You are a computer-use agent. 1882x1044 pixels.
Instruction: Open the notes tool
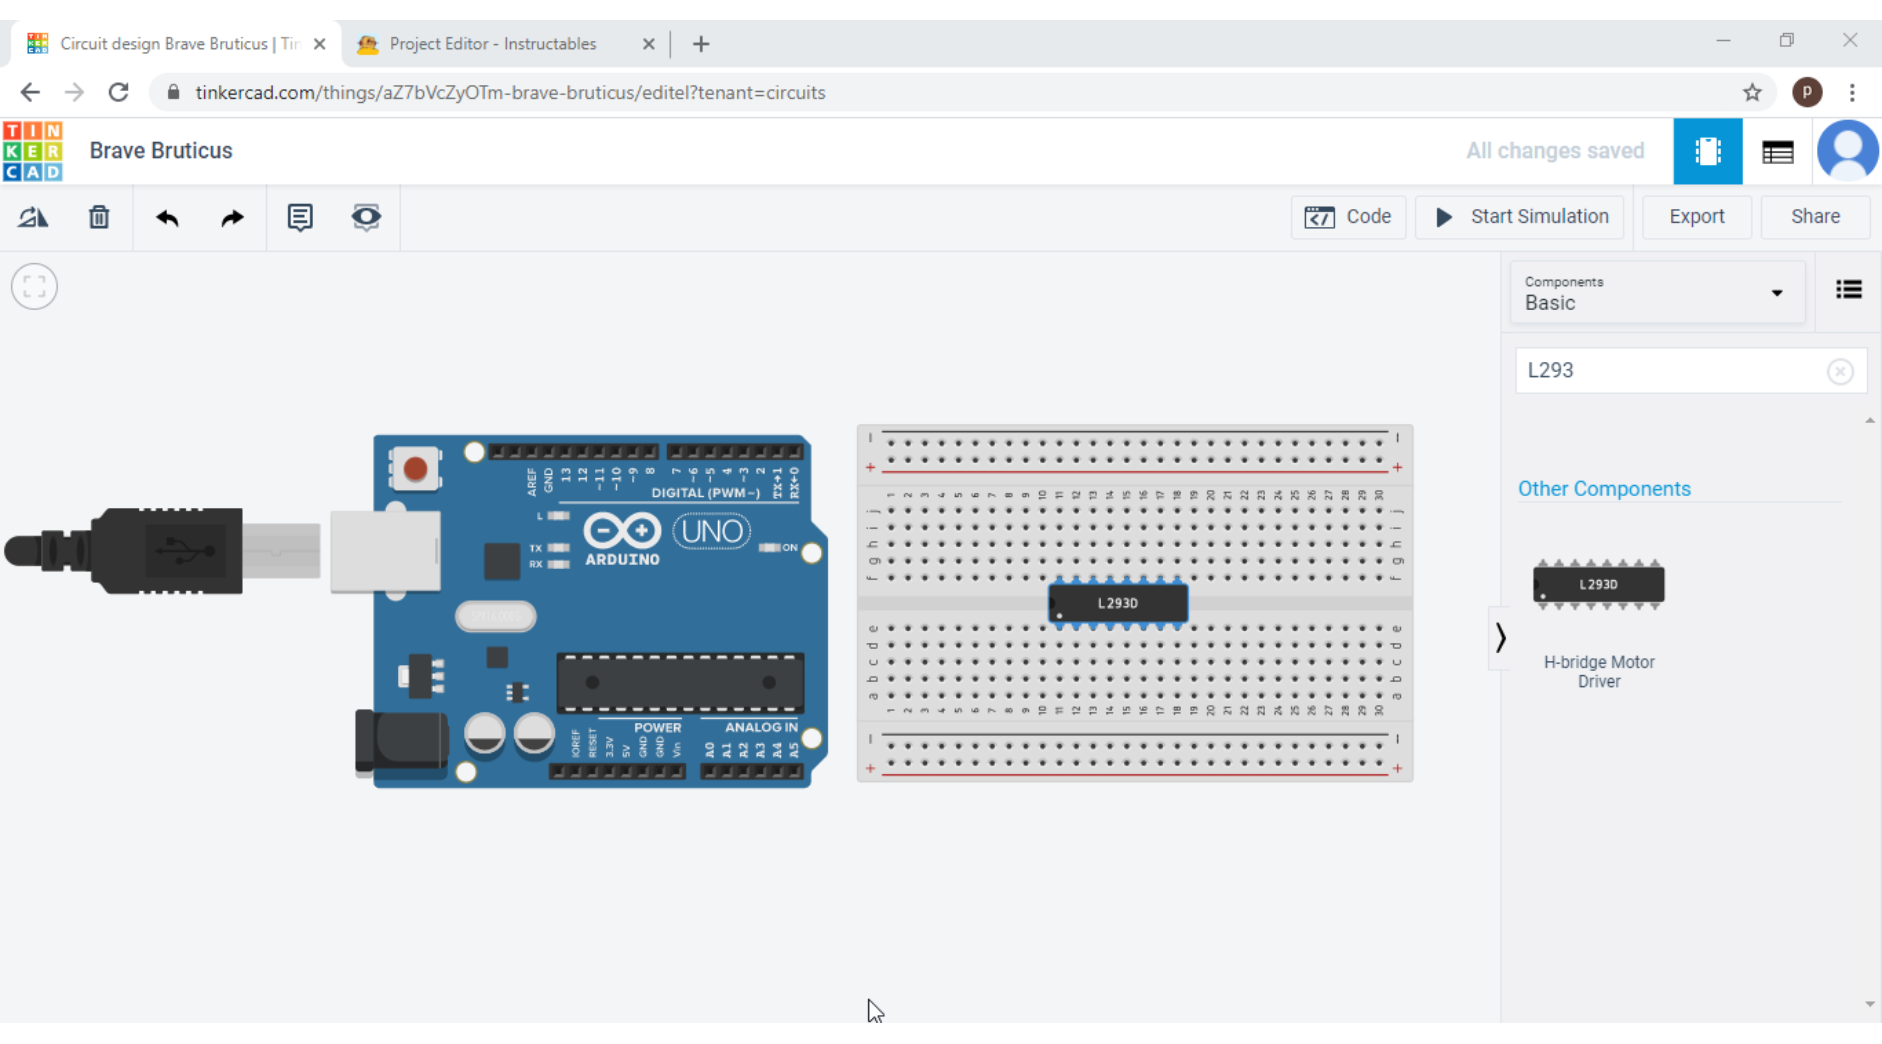[x=300, y=217]
